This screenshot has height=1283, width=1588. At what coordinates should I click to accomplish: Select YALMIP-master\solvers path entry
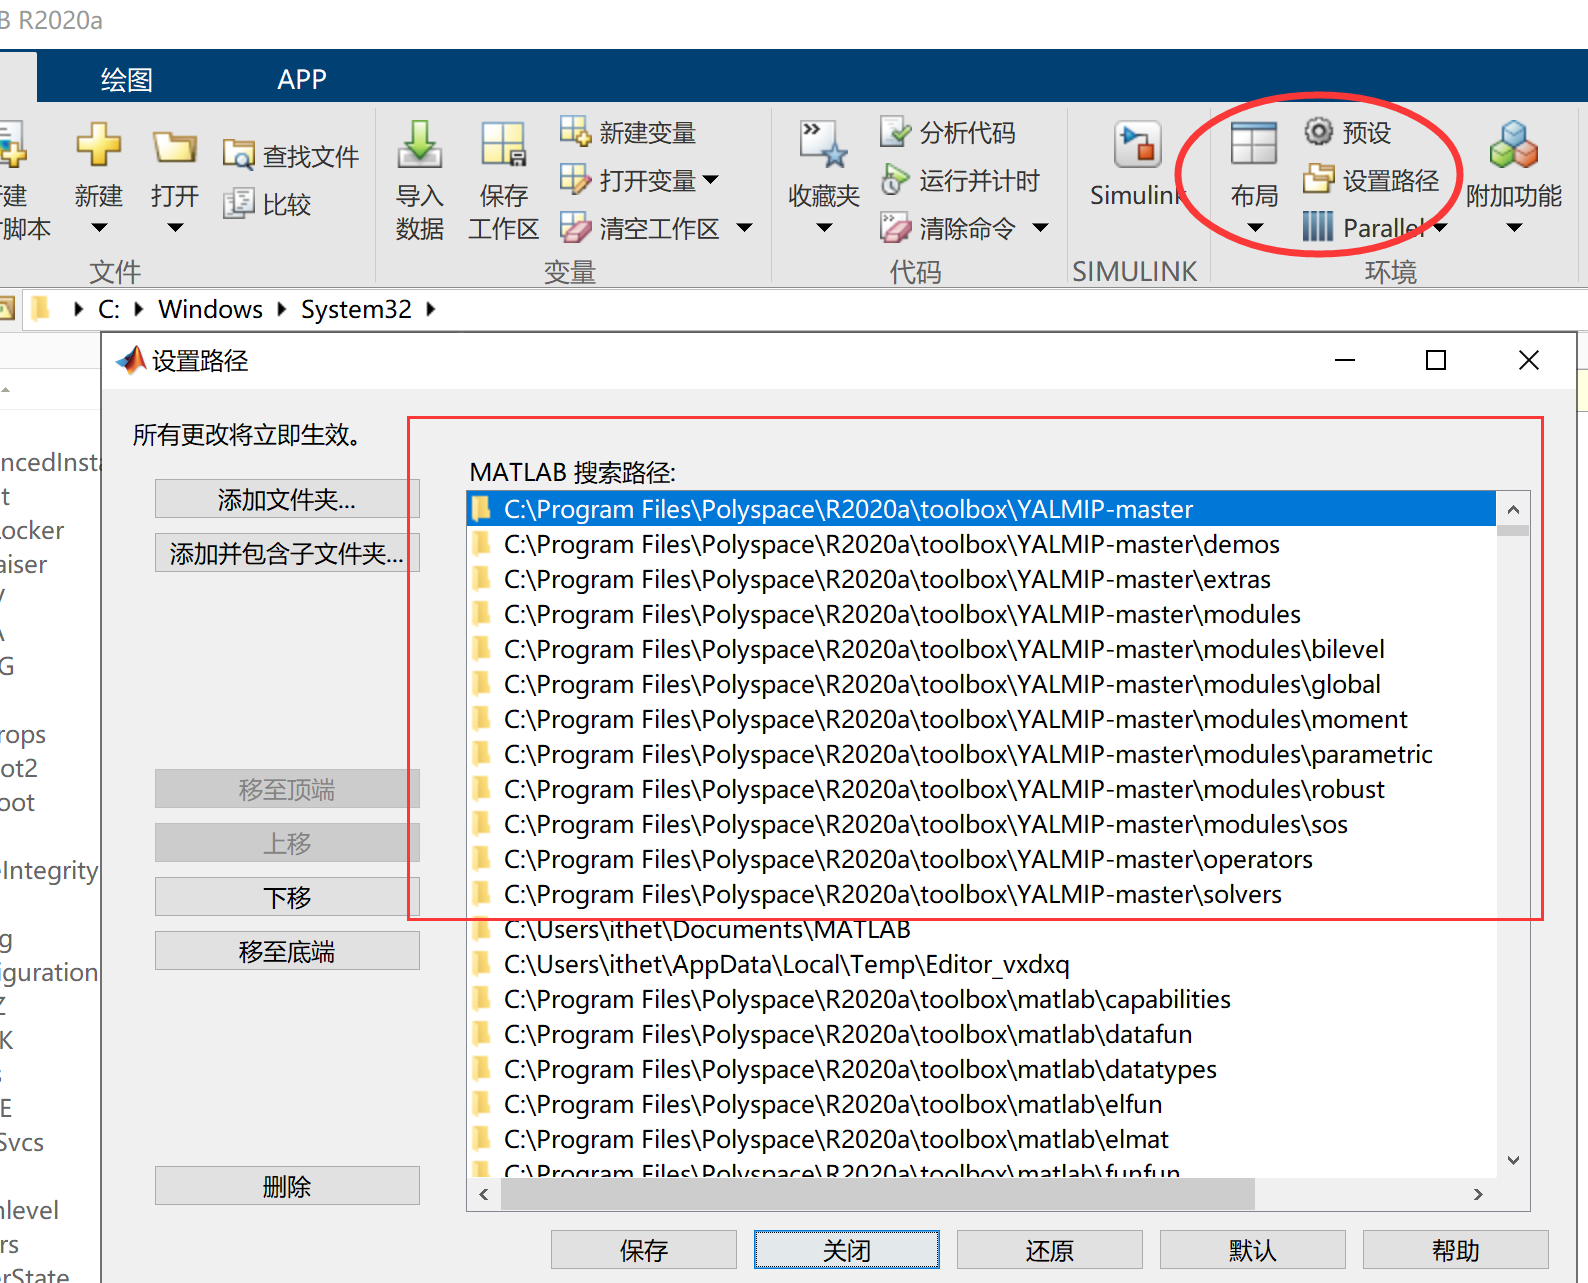[981, 894]
